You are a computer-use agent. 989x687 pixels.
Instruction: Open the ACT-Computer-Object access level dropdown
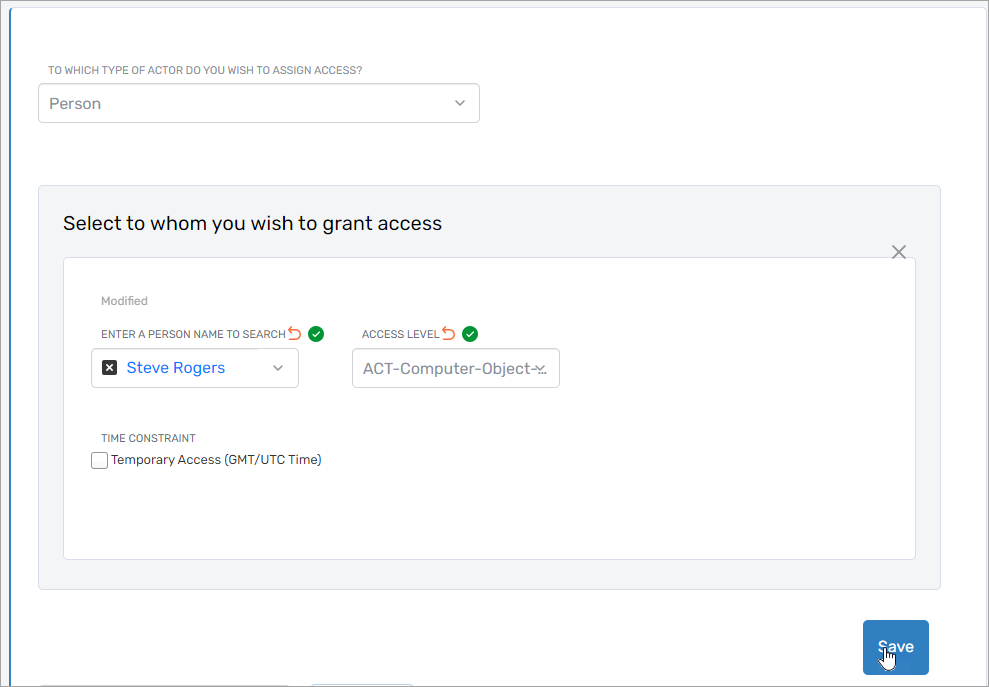pyautogui.click(x=455, y=368)
